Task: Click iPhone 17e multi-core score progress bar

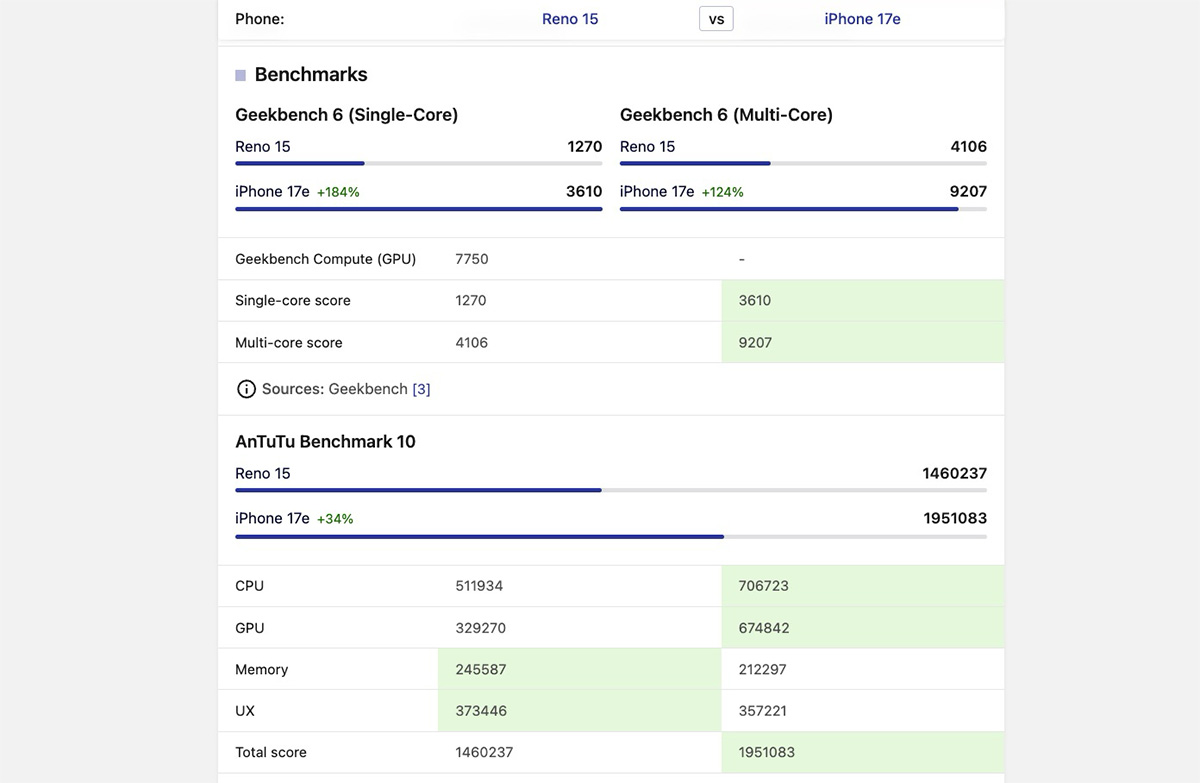Action: [802, 209]
